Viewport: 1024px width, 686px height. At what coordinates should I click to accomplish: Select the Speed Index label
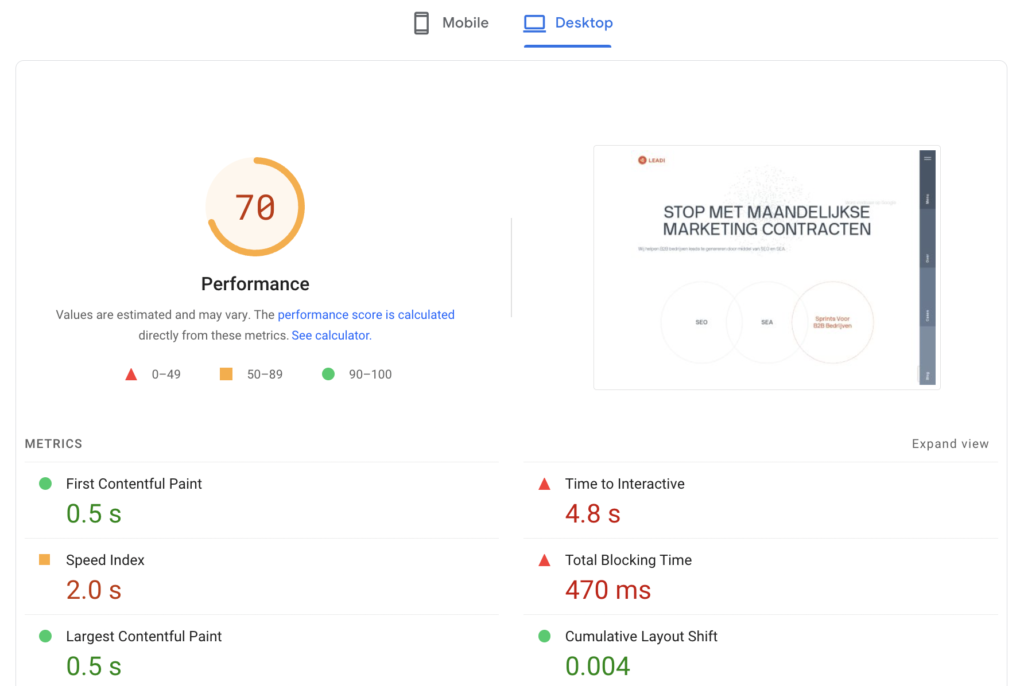tap(105, 561)
